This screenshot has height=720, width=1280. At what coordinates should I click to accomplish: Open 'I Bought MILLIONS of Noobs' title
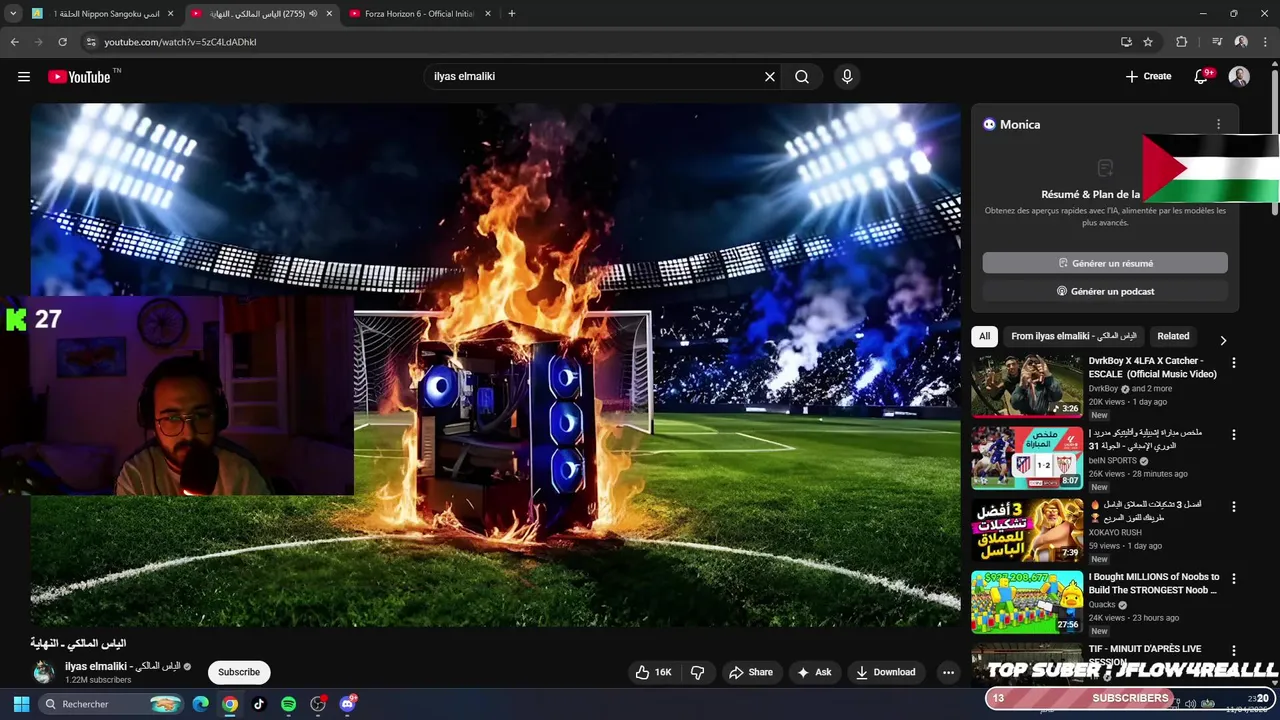(x=1154, y=583)
